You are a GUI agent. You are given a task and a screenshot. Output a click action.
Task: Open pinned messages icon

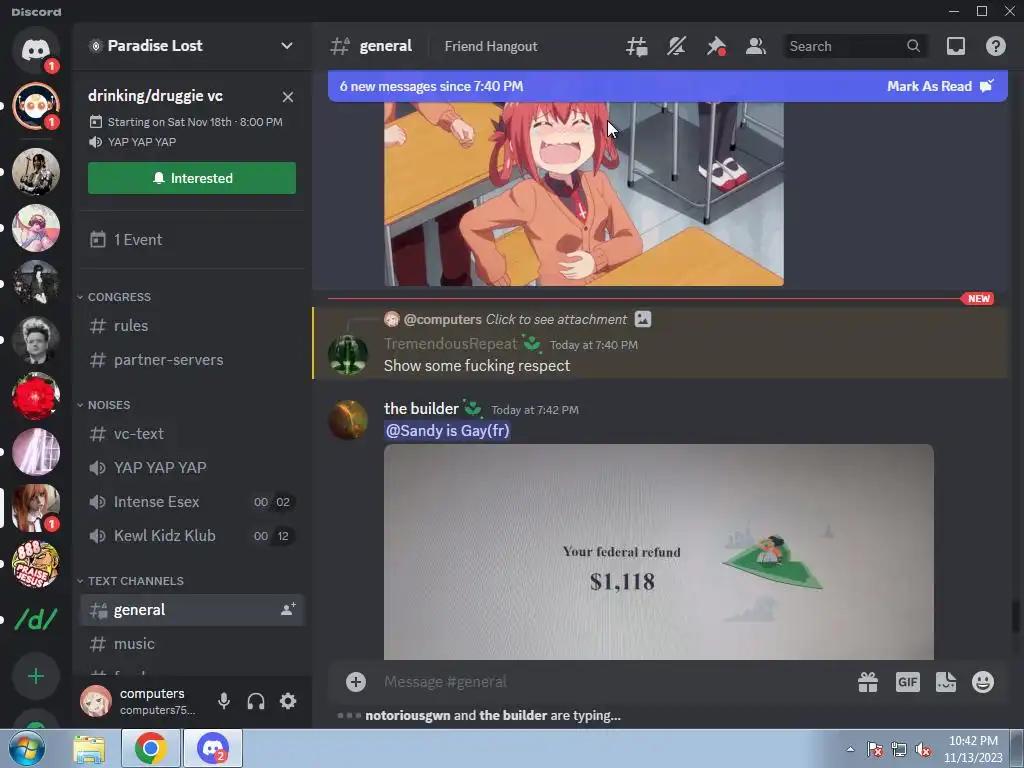(x=716, y=46)
